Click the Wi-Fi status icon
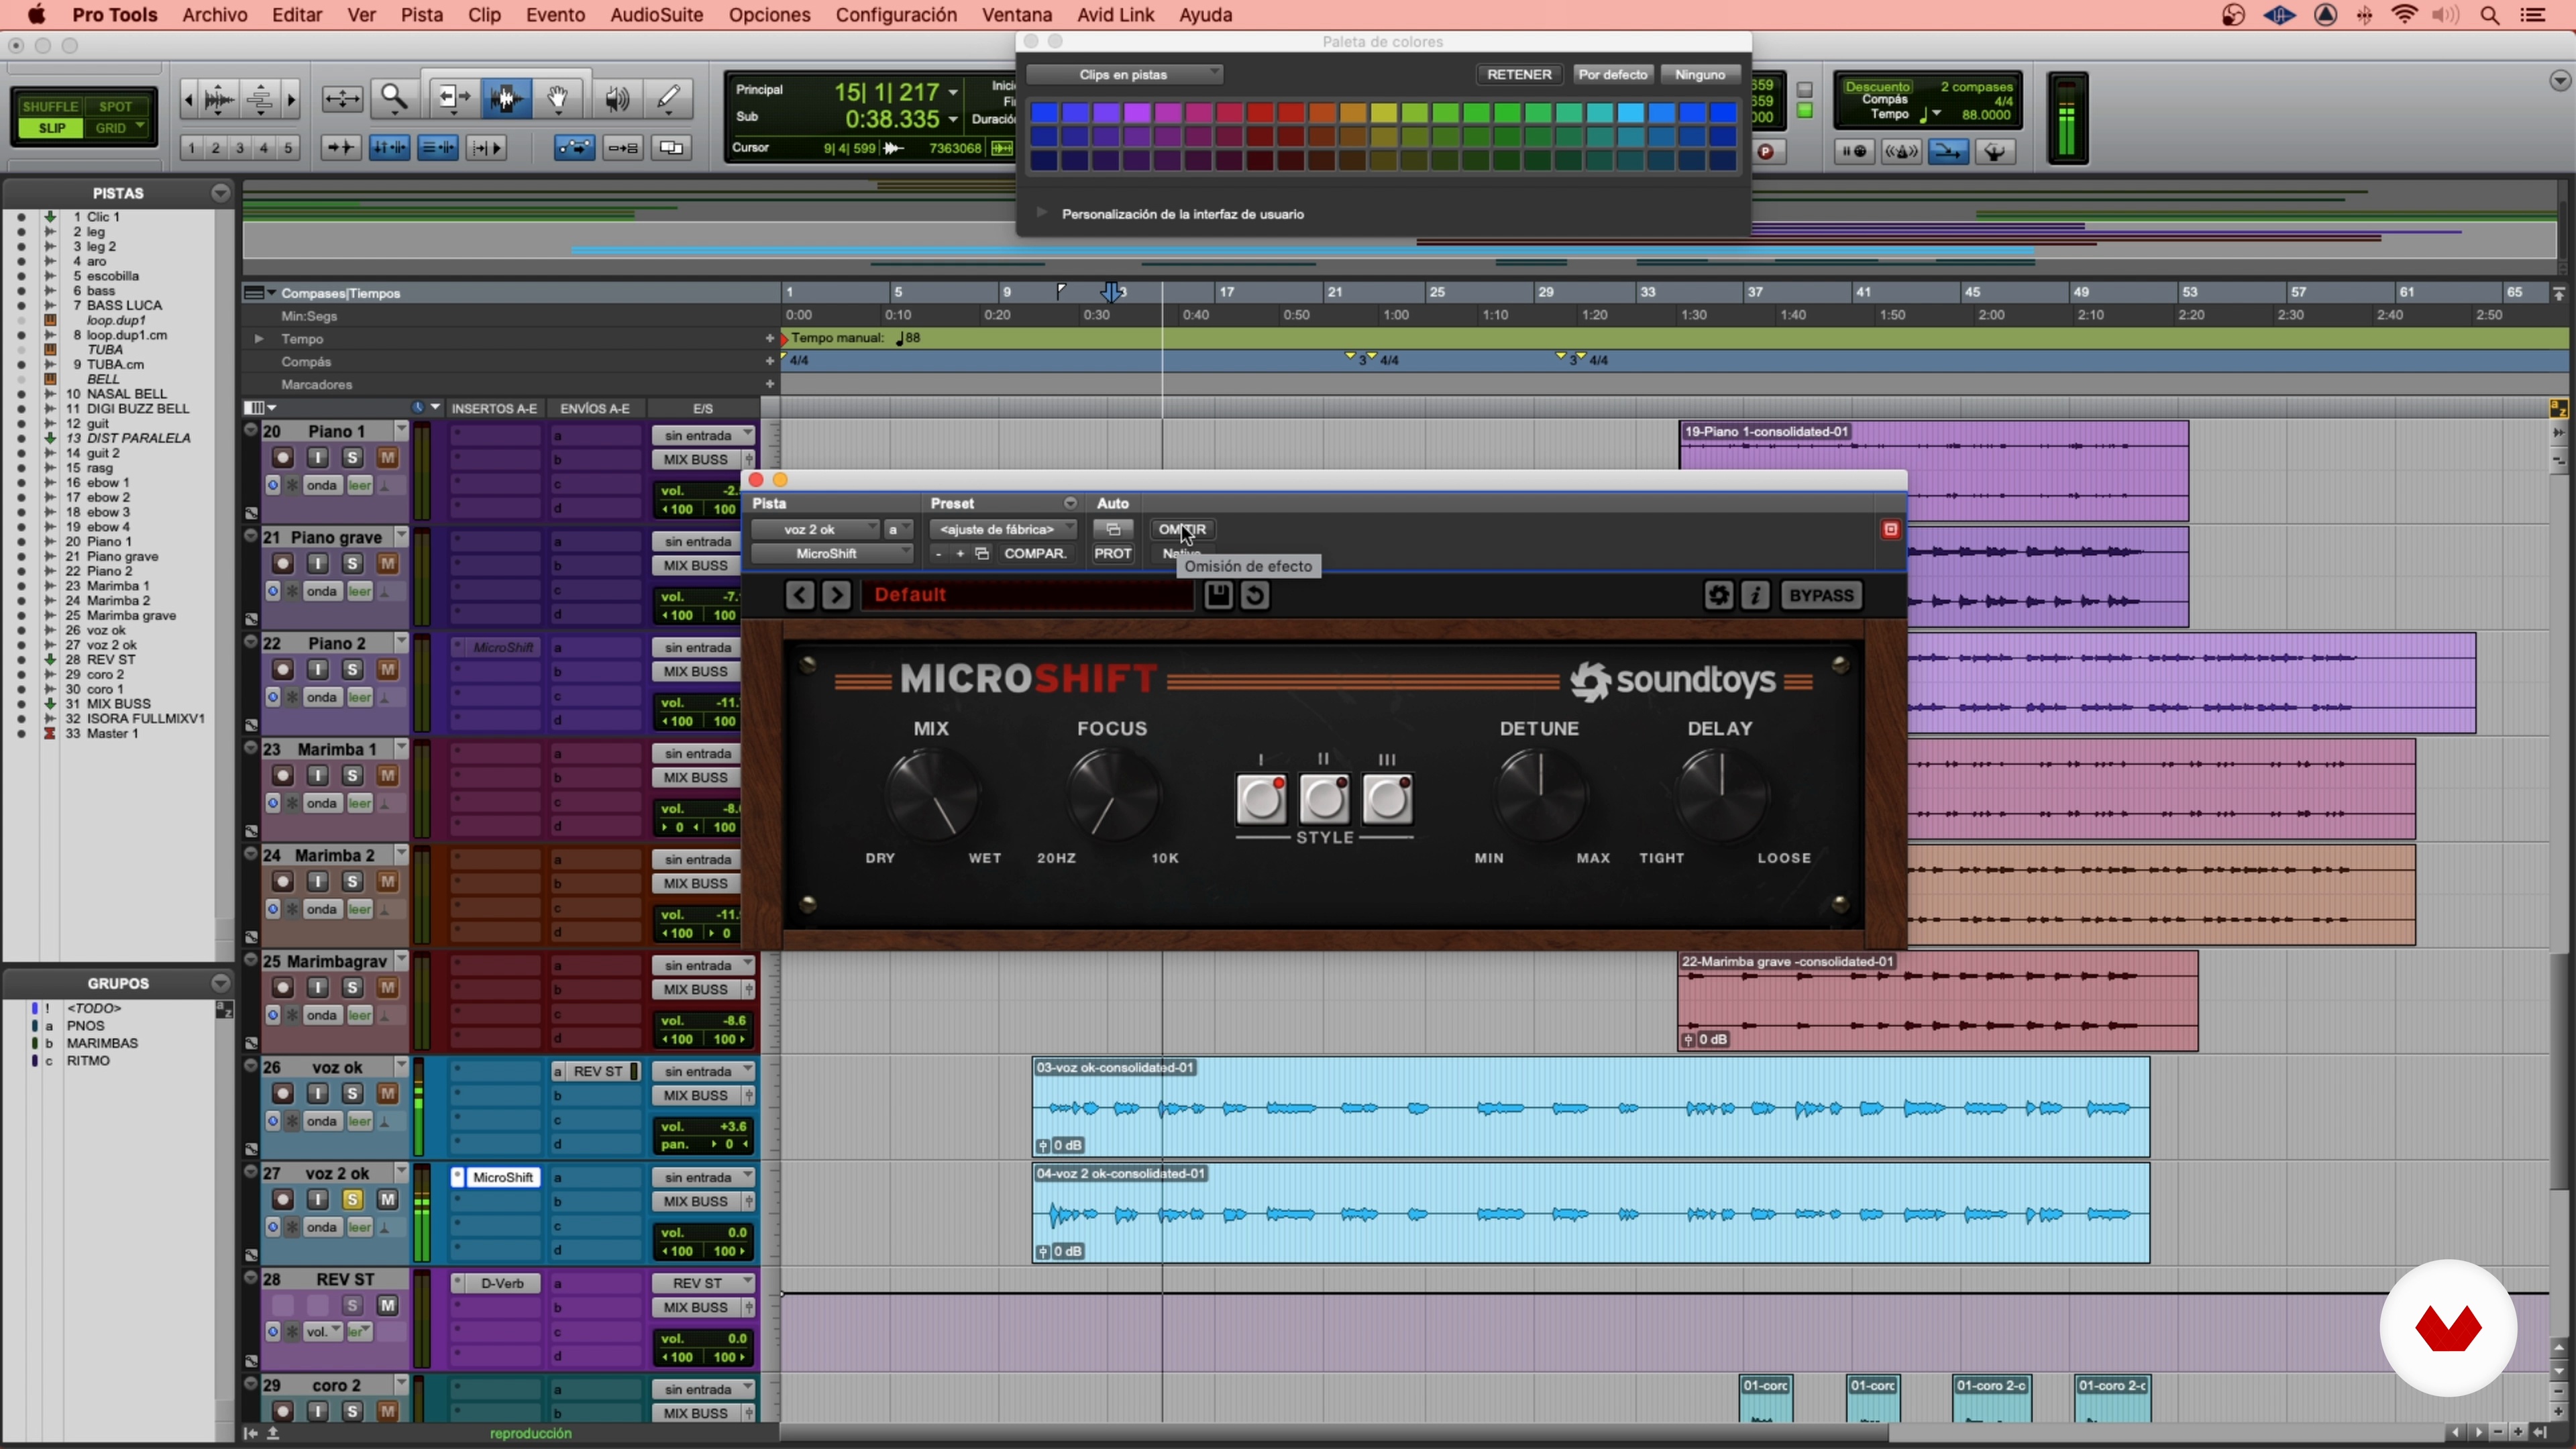Viewport: 2576px width, 1449px height. tap(2404, 15)
